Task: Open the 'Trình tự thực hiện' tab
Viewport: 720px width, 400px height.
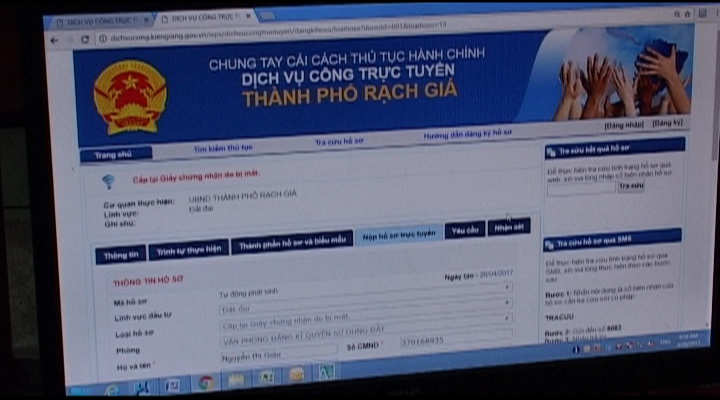Action: (187, 250)
